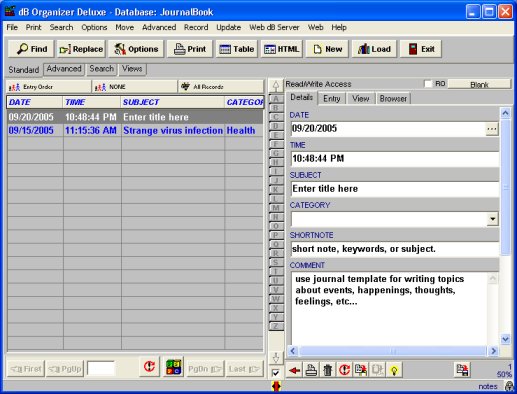Viewport: 517px width, 394px height.
Task: Click the red refresh icon in record toolbar
Action: pos(344,370)
